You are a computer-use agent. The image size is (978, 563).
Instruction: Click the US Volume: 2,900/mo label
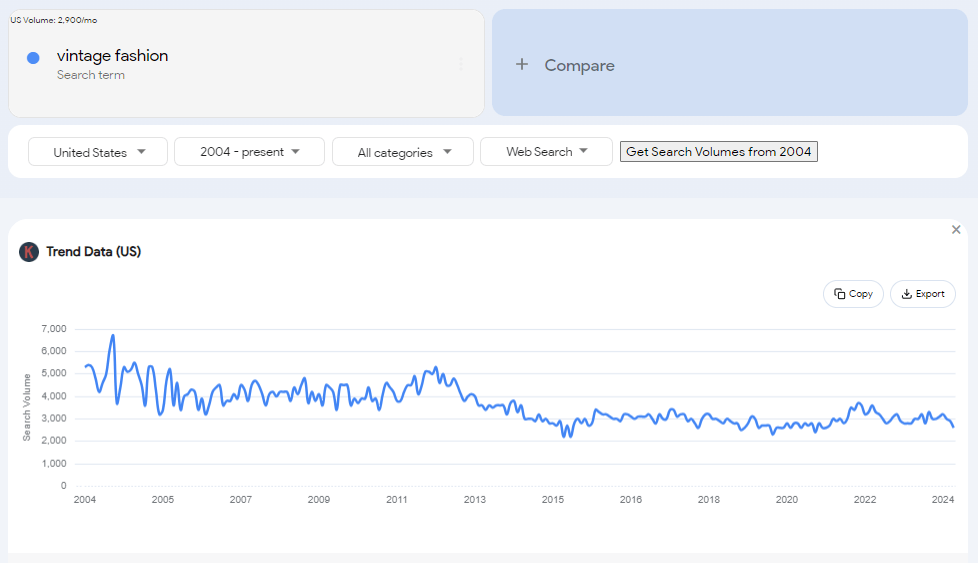tap(54, 20)
